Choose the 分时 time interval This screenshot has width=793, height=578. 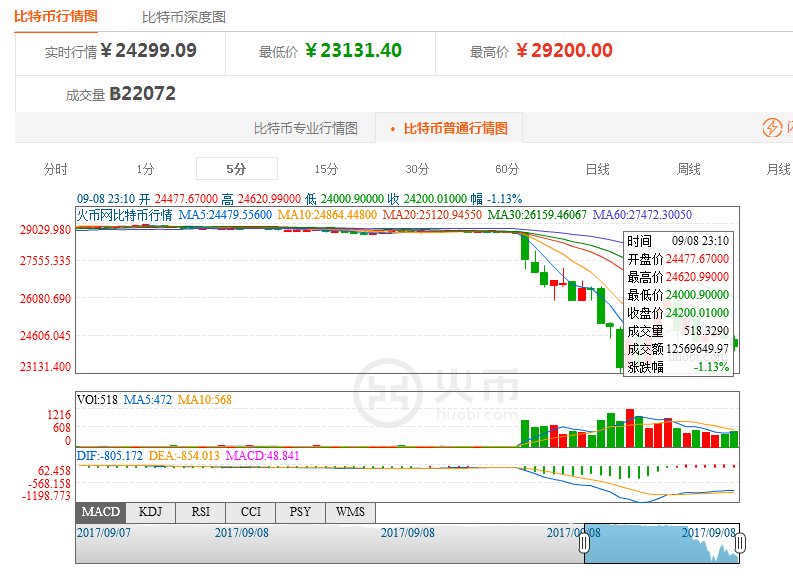pyautogui.click(x=56, y=169)
